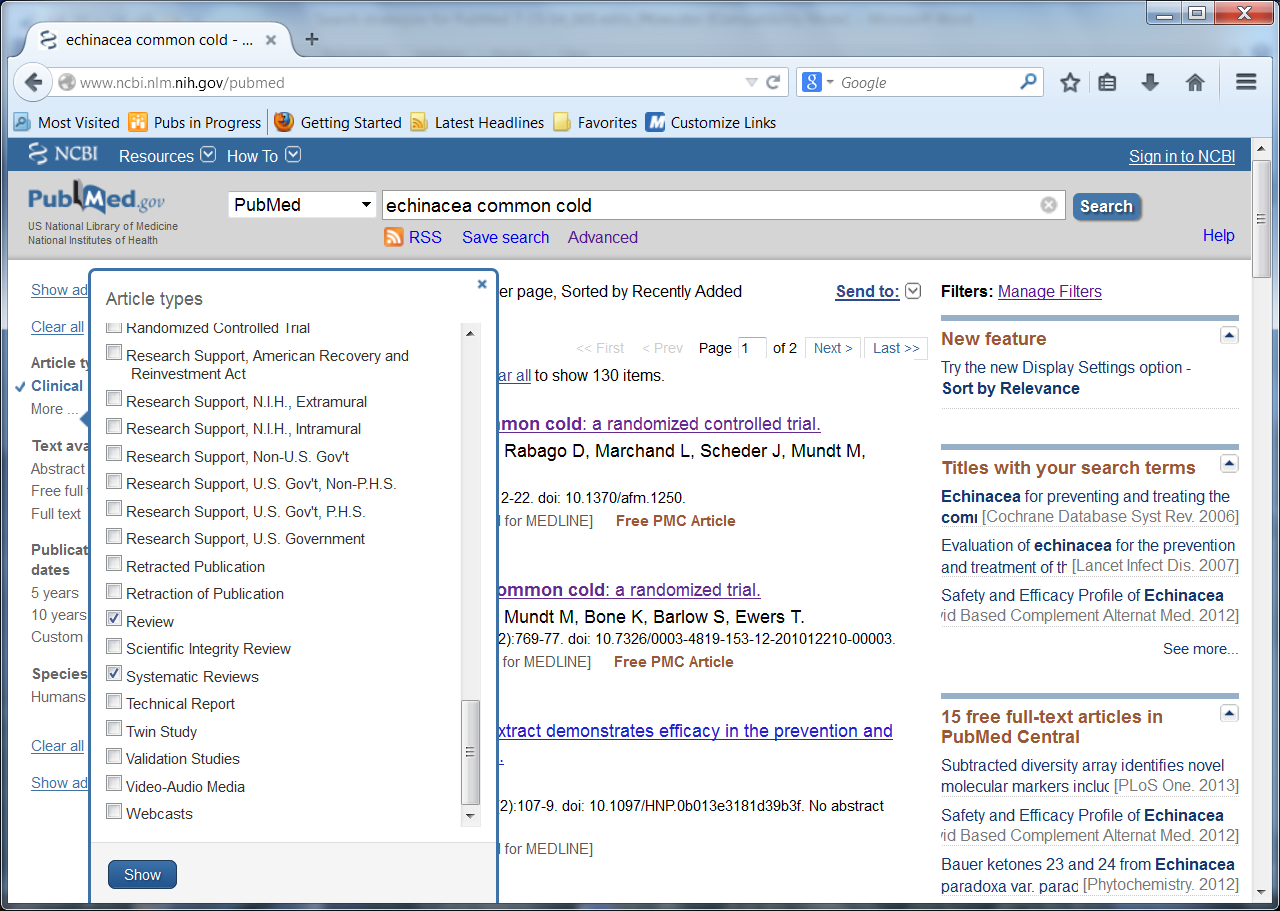Screen dimensions: 1280x911
Task: Click Article types list scroll-up arrow
Action: 470,333
